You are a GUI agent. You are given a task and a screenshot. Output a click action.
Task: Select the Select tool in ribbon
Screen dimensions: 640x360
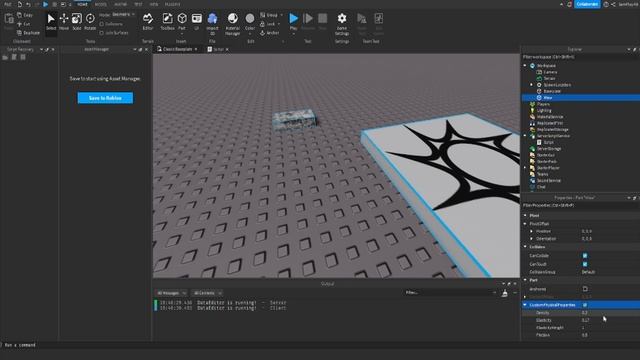pyautogui.click(x=51, y=22)
